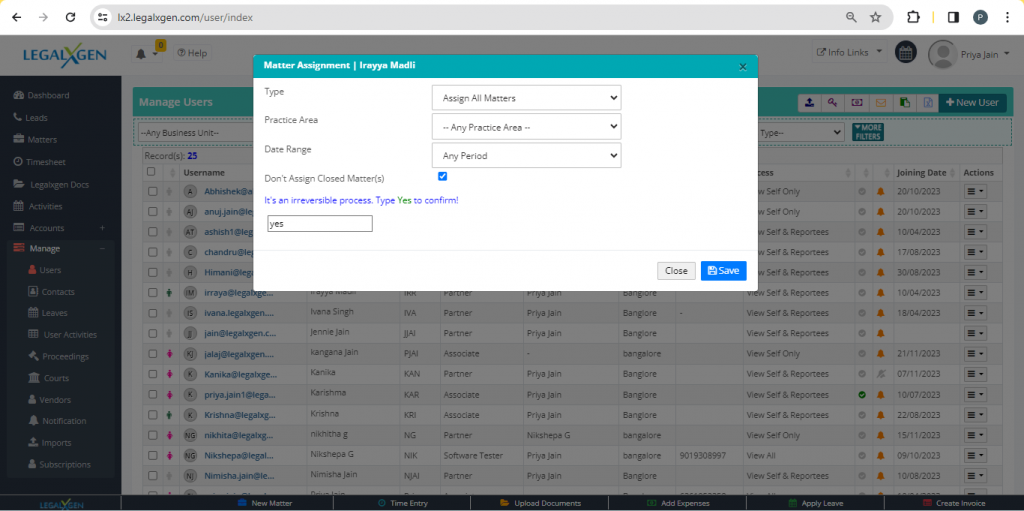Image resolution: width=1024 pixels, height=511 pixels.
Task: Click the Save button in dialog
Action: [x=723, y=271]
